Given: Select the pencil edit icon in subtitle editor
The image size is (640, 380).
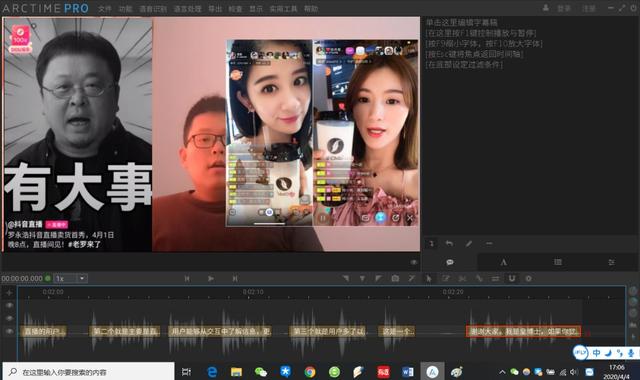Looking at the screenshot, I should click(469, 244).
